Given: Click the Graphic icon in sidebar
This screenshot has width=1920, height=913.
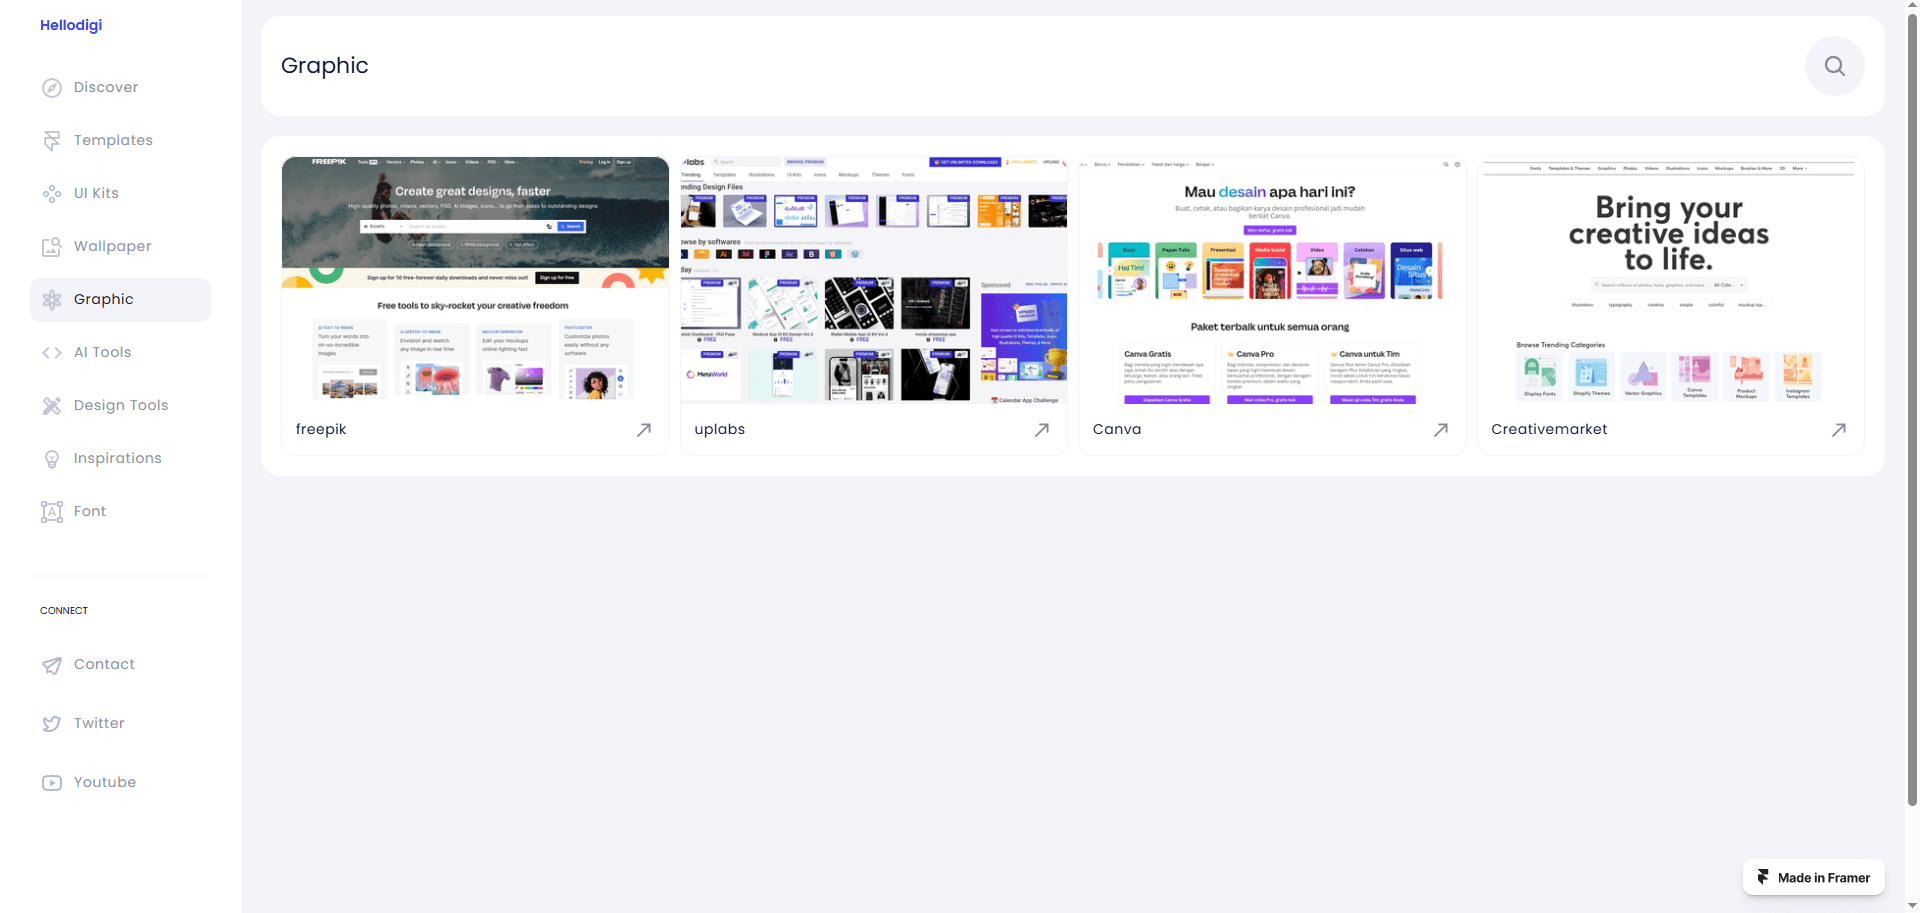Looking at the screenshot, I should pyautogui.click(x=52, y=299).
